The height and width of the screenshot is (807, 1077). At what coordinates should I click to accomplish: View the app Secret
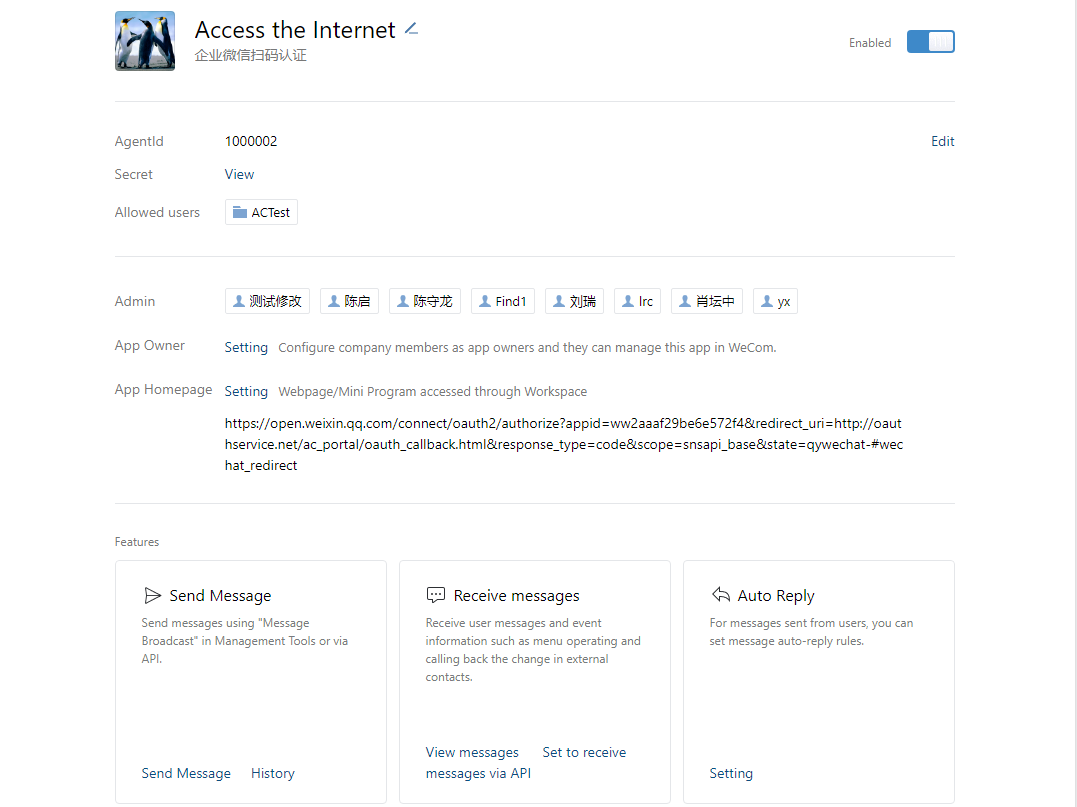coord(239,174)
